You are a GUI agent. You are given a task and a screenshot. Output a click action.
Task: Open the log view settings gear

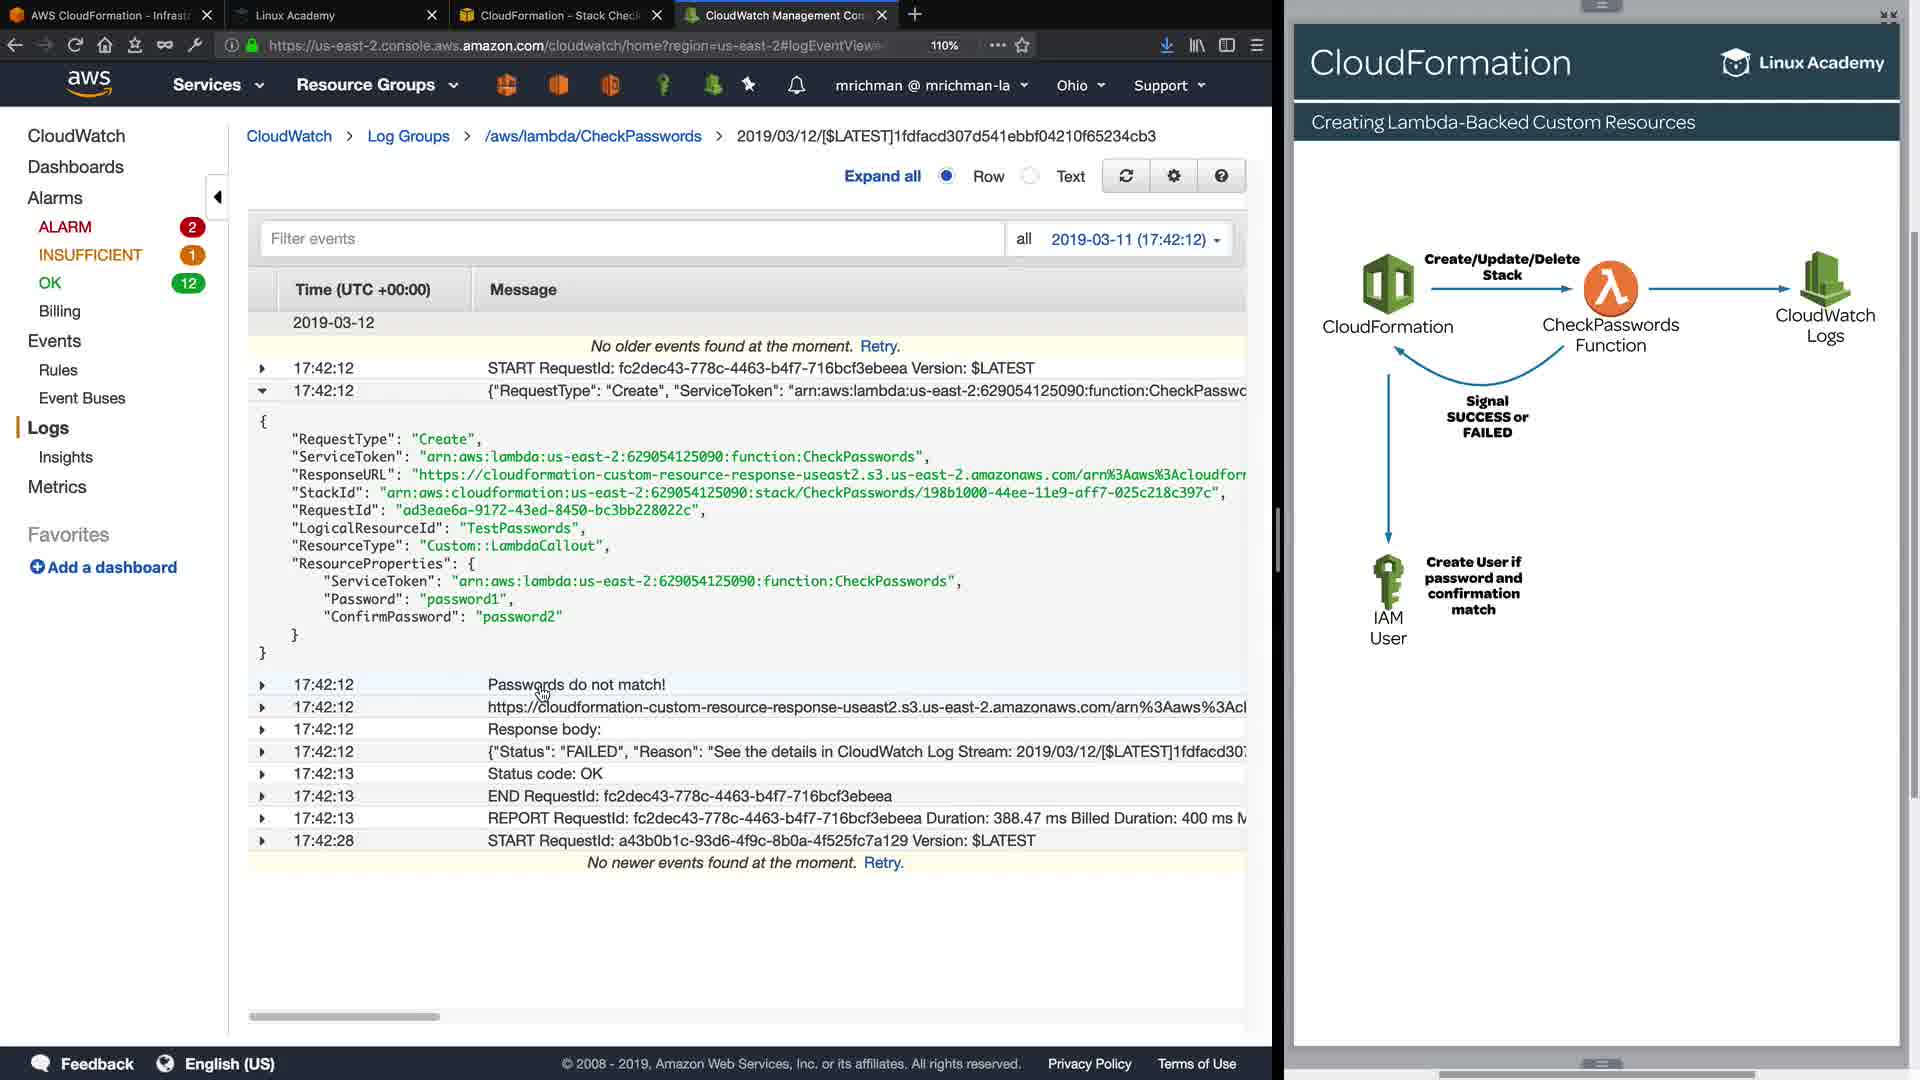(x=1174, y=176)
